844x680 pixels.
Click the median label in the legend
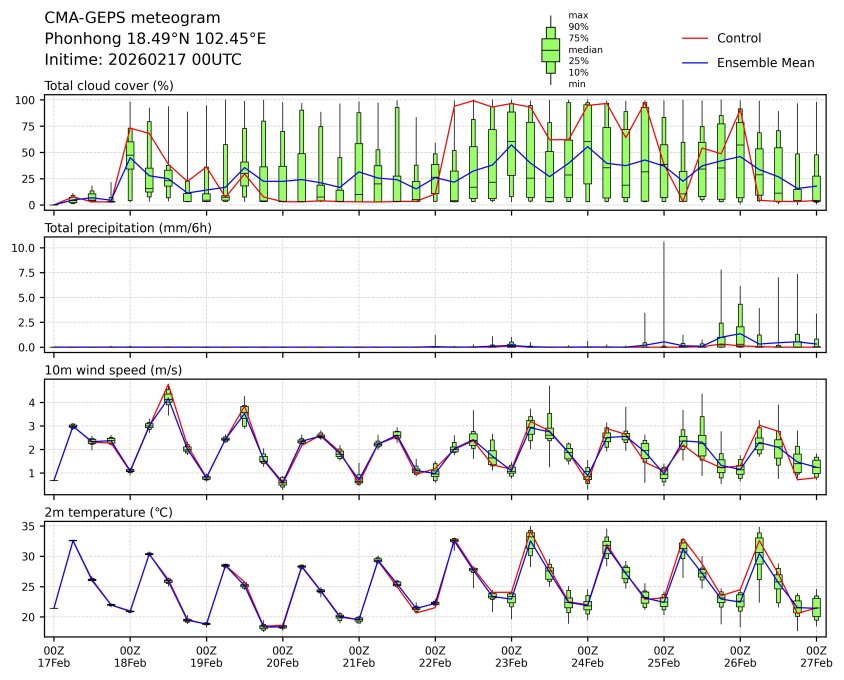[585, 49]
